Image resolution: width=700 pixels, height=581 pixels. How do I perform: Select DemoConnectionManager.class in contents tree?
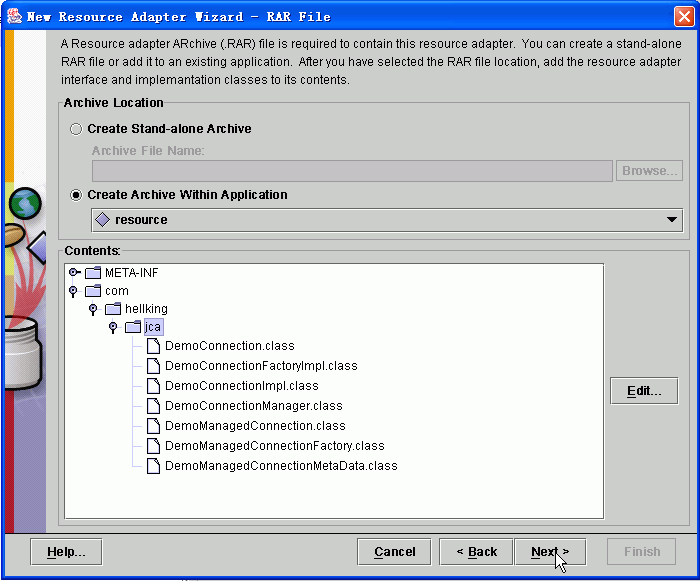254,406
